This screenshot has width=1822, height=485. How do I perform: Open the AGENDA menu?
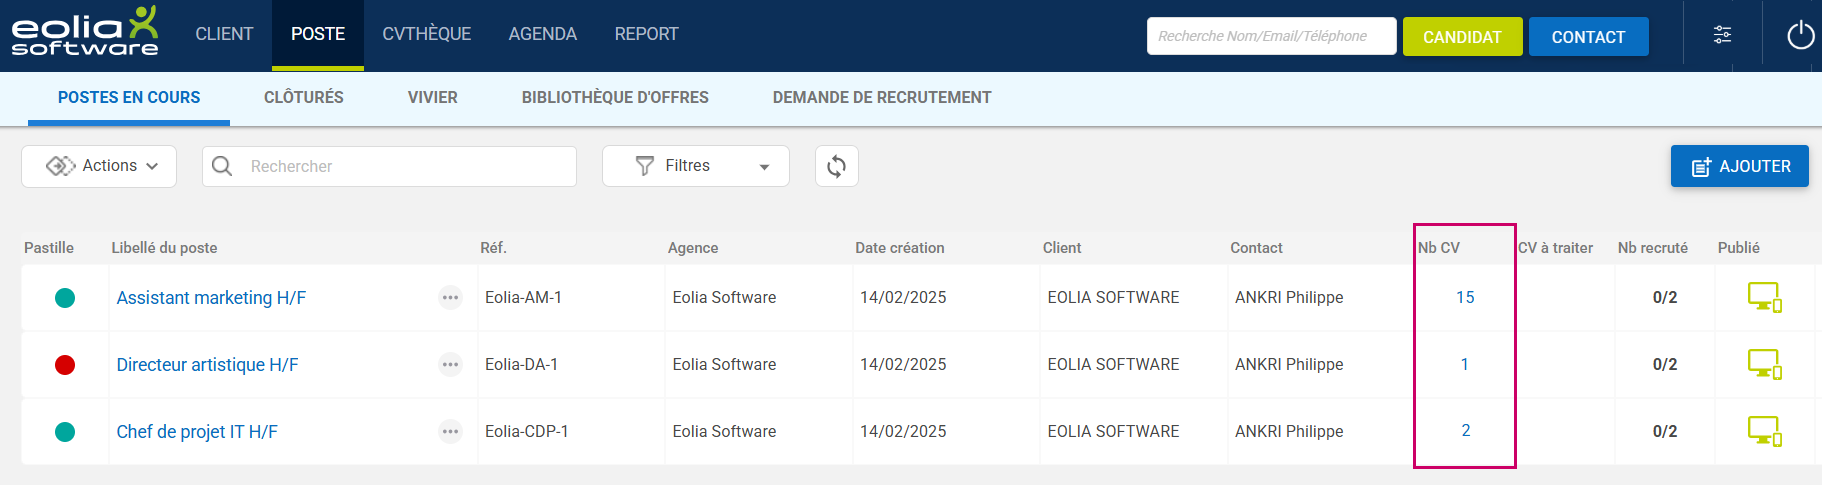pyautogui.click(x=542, y=34)
